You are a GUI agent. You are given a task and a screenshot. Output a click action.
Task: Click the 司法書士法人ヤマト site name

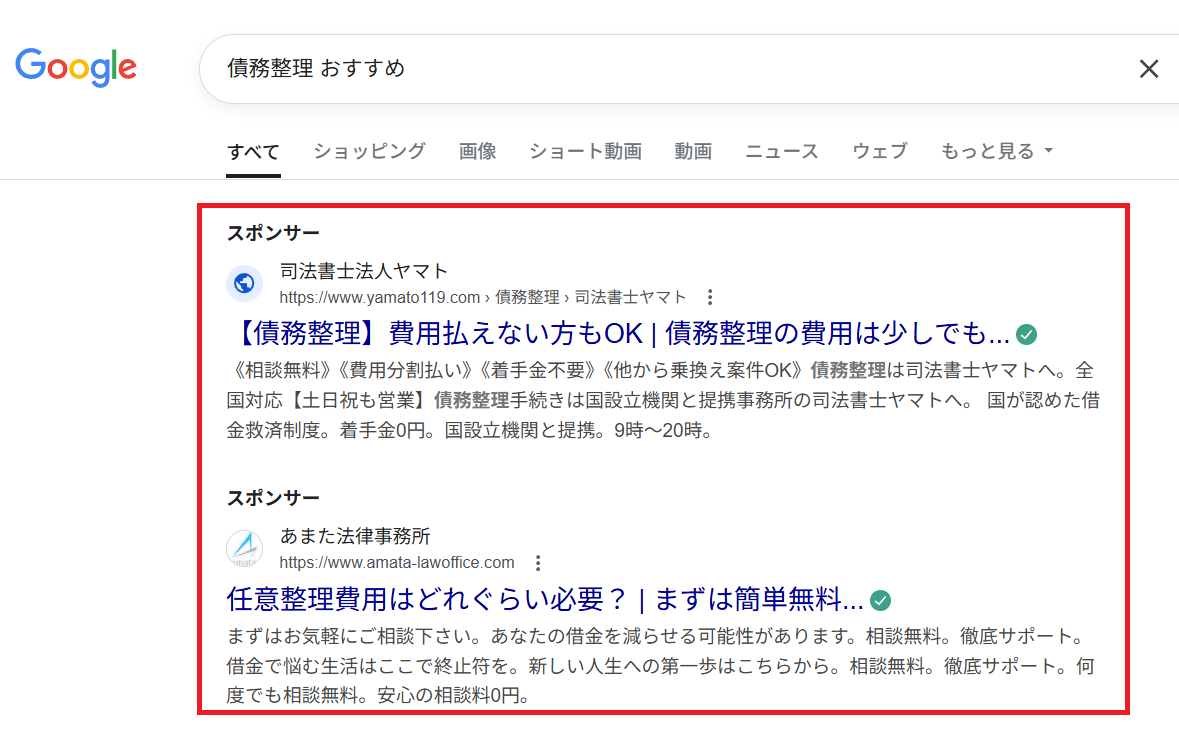364,271
